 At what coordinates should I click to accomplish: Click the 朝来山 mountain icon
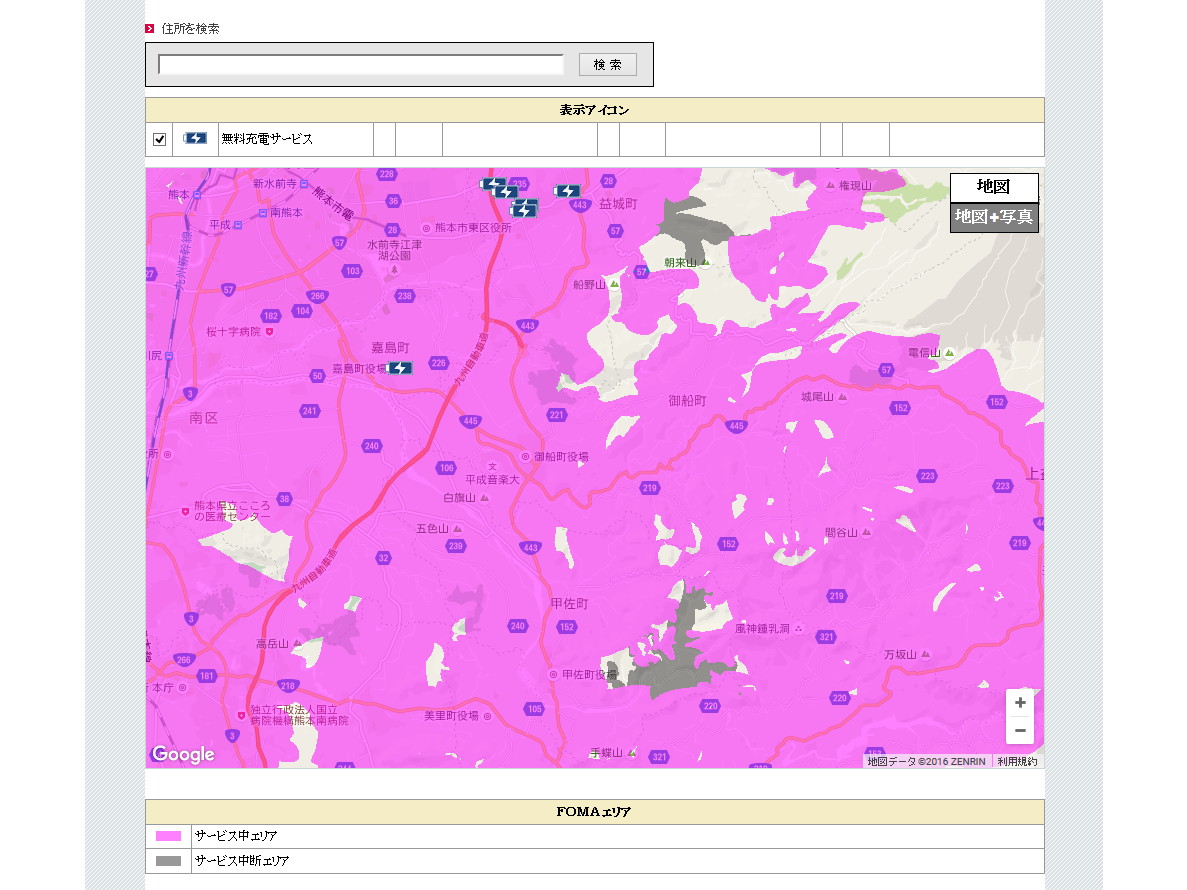705,263
